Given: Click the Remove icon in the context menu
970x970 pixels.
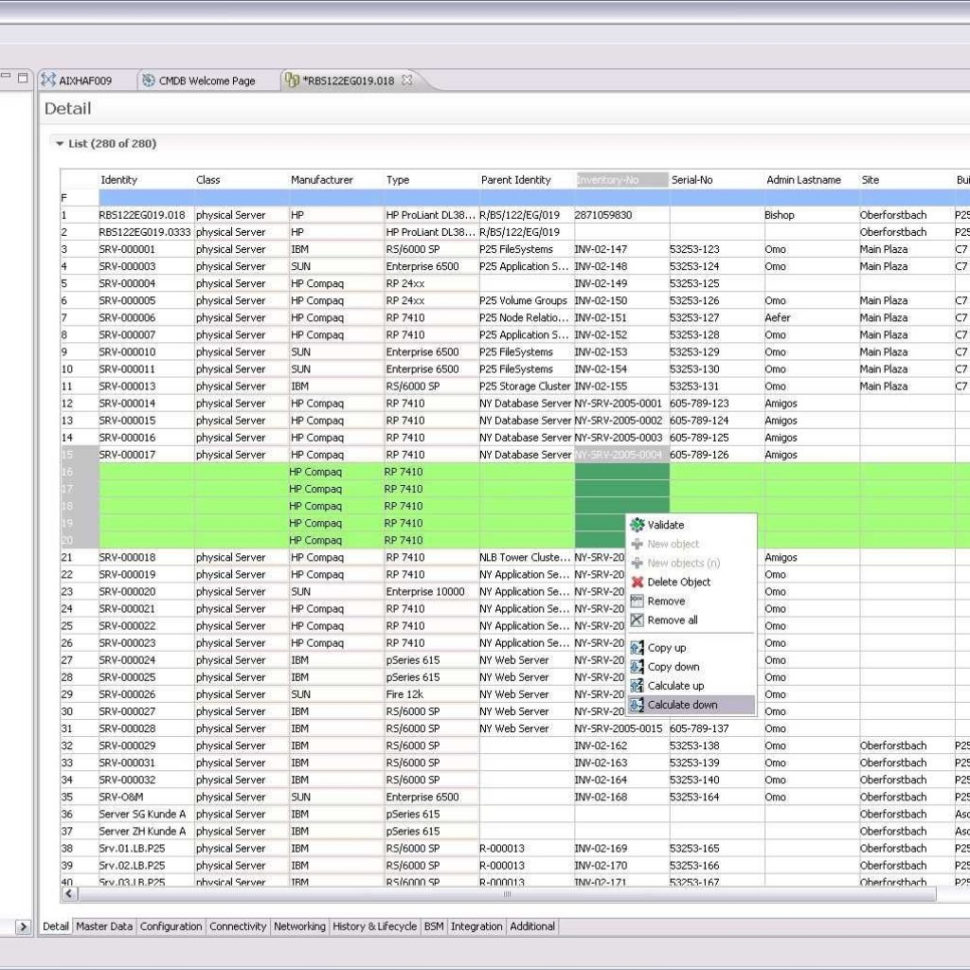Looking at the screenshot, I should click(x=637, y=601).
